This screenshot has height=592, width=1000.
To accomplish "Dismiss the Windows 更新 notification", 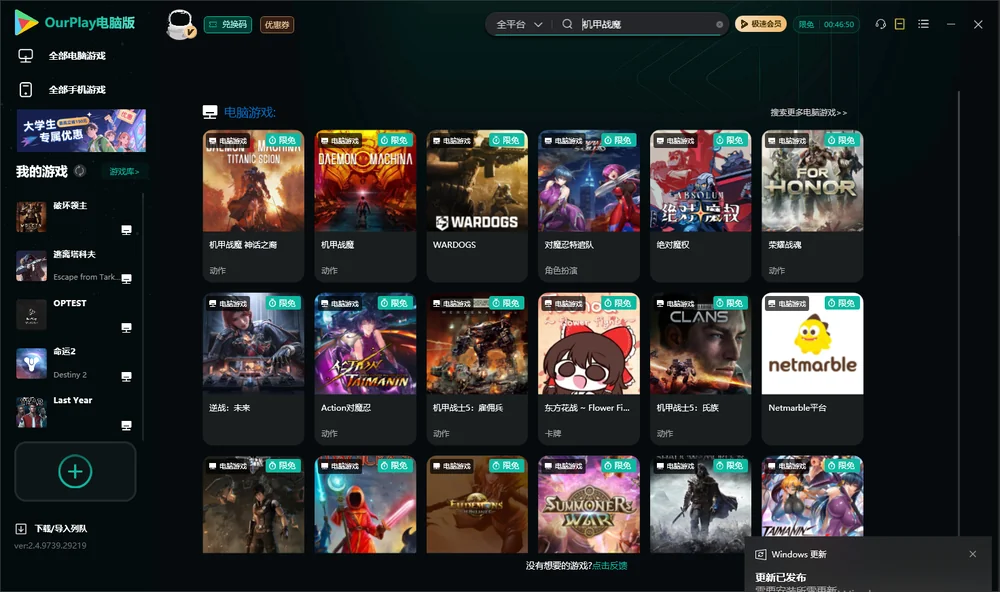I will (x=973, y=554).
